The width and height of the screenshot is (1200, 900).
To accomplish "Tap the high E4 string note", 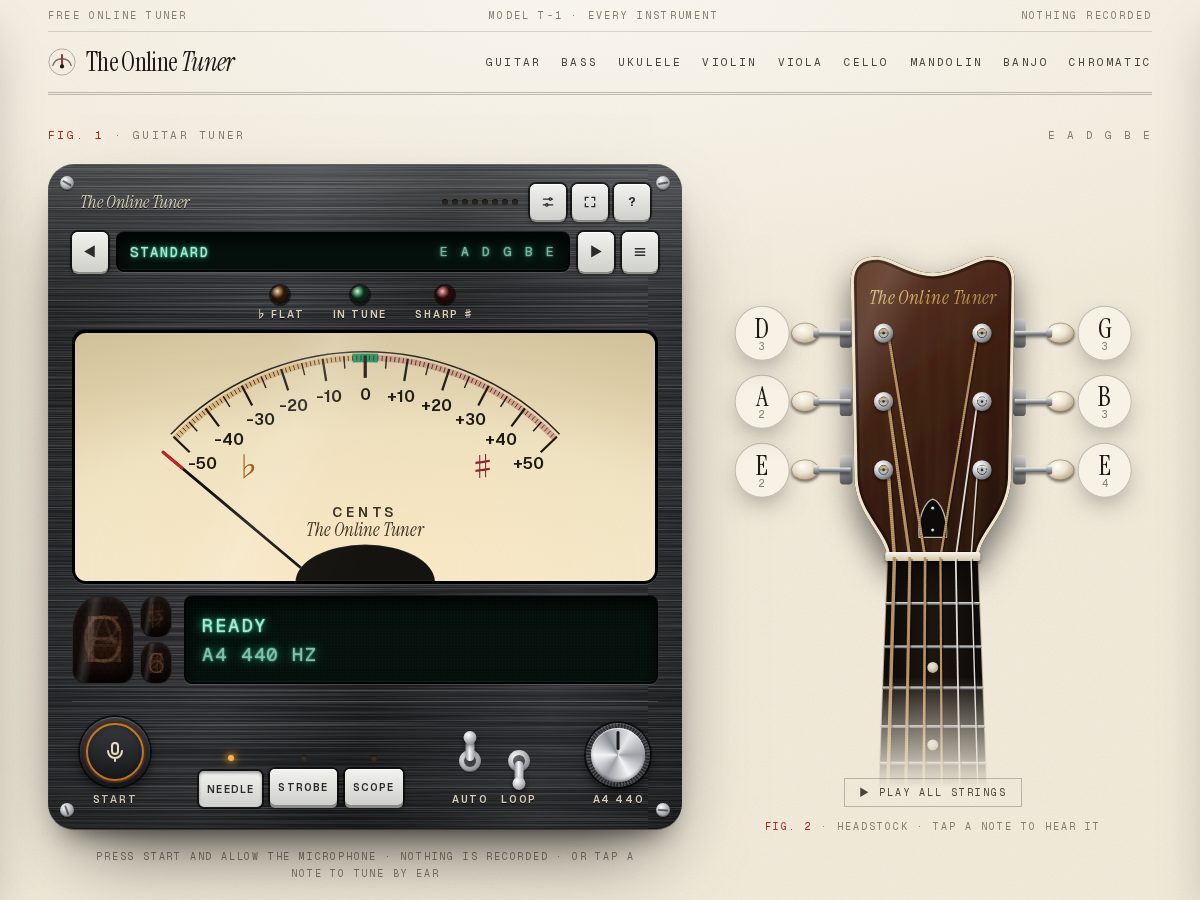I will pyautogui.click(x=1104, y=469).
